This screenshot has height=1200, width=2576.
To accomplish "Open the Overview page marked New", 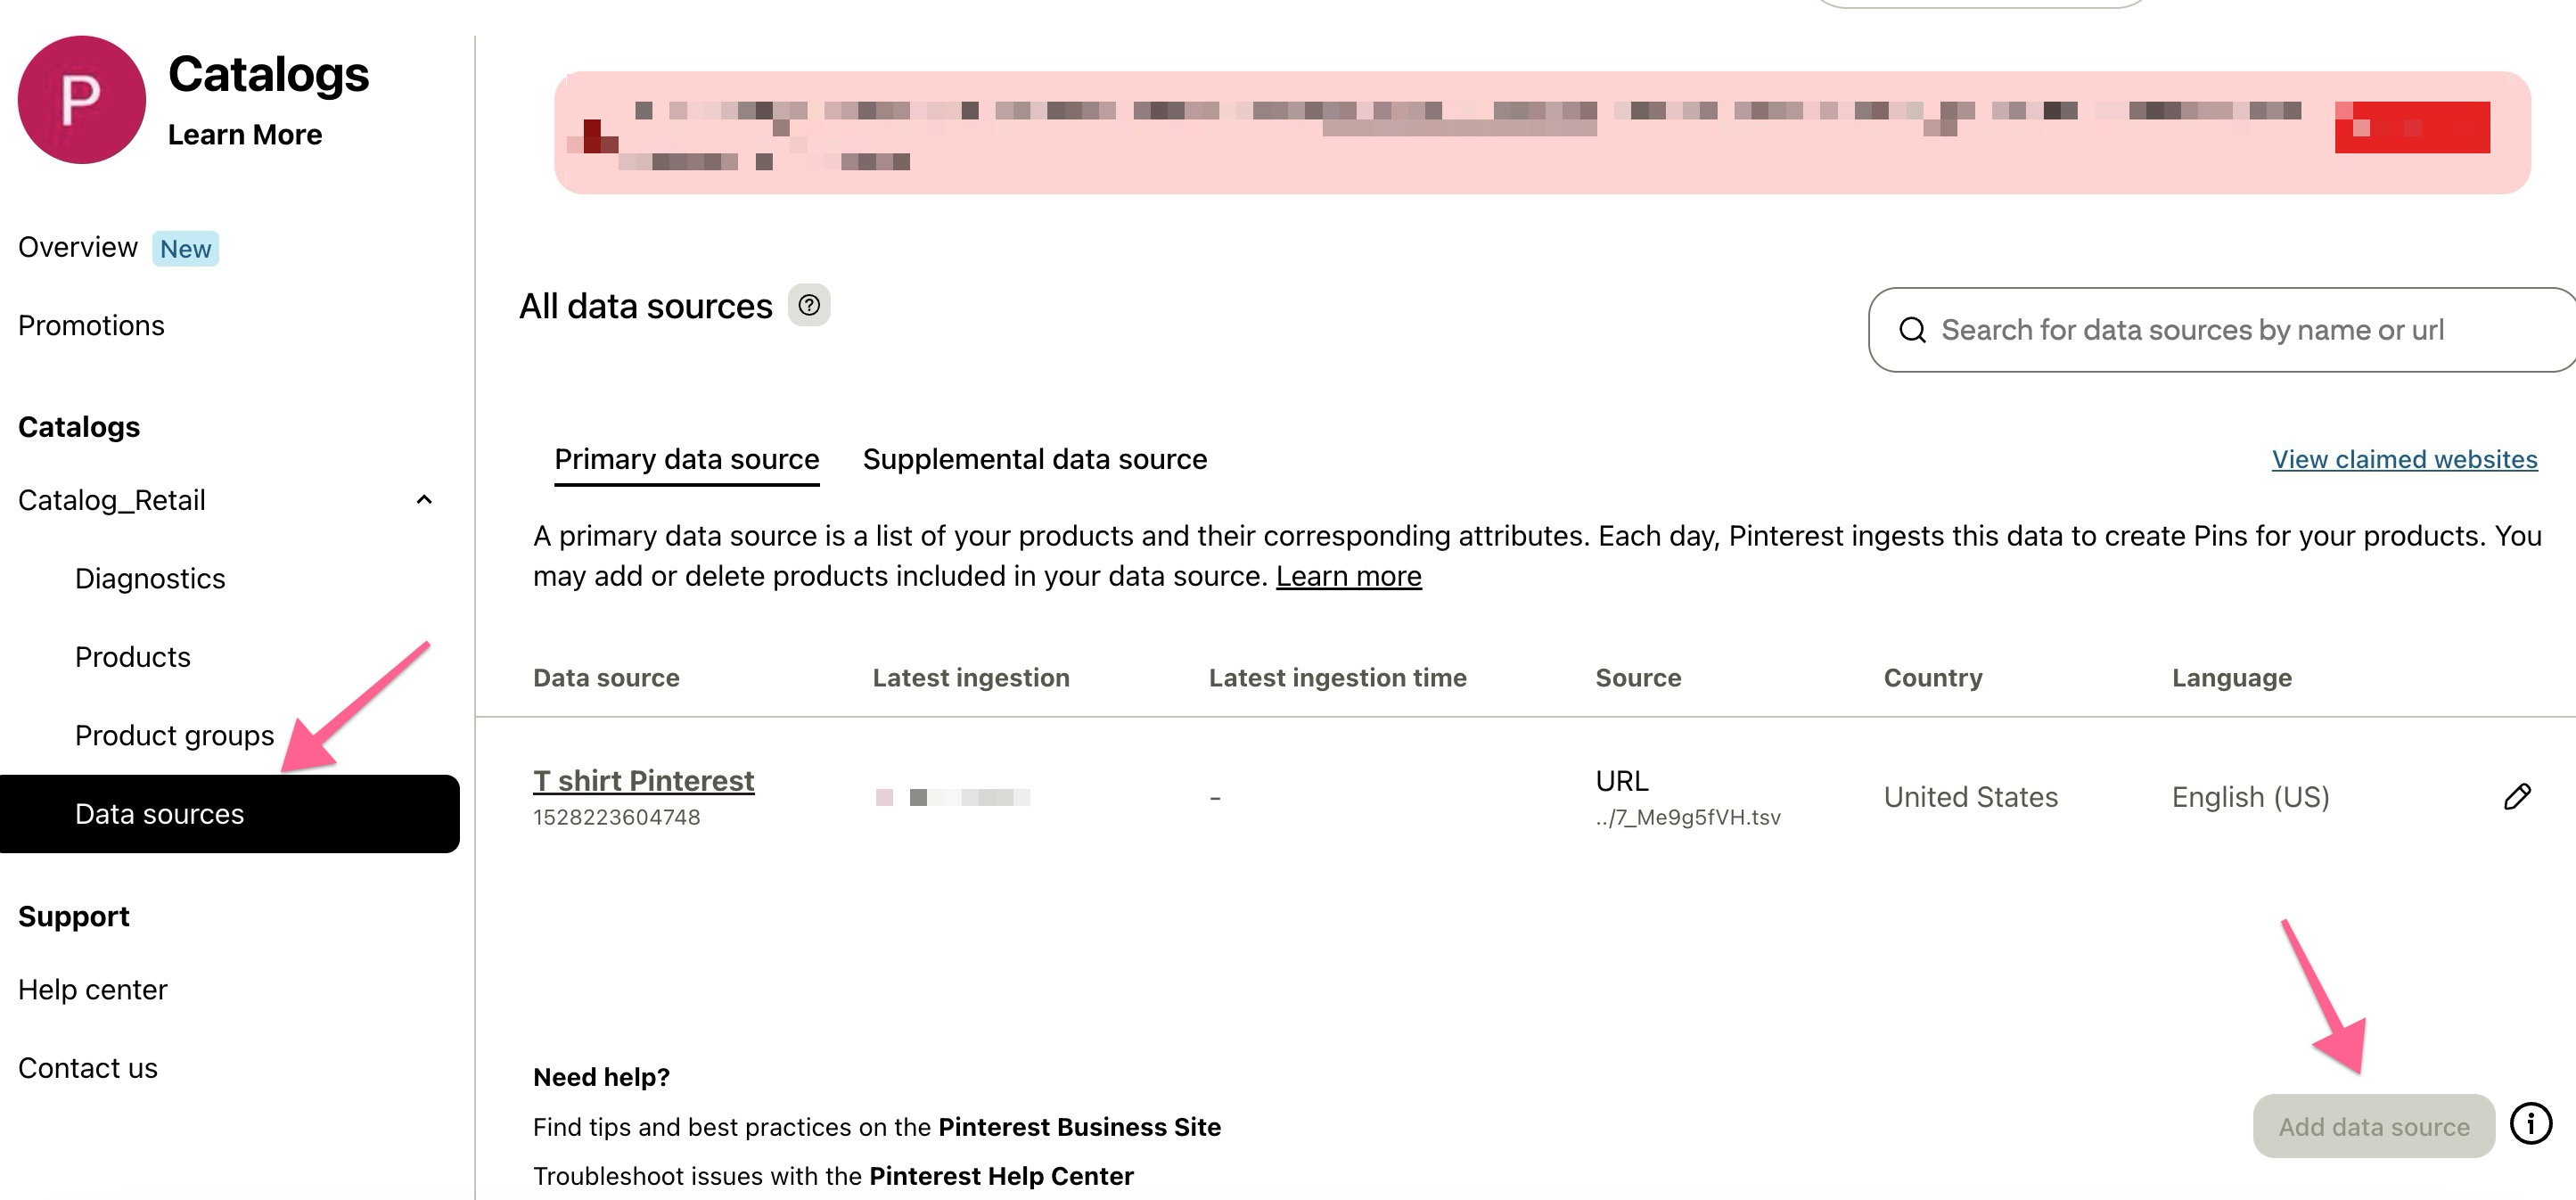I will (78, 247).
